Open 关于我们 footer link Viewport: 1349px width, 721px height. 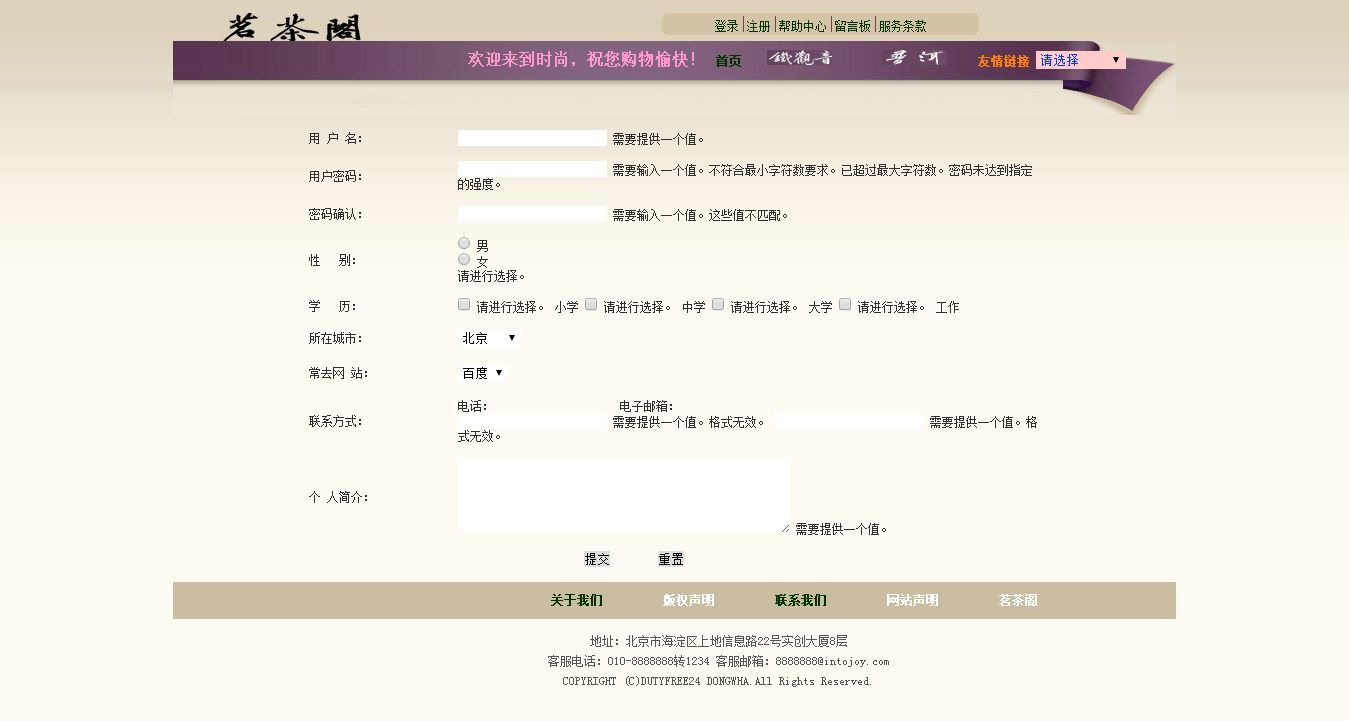tap(576, 600)
